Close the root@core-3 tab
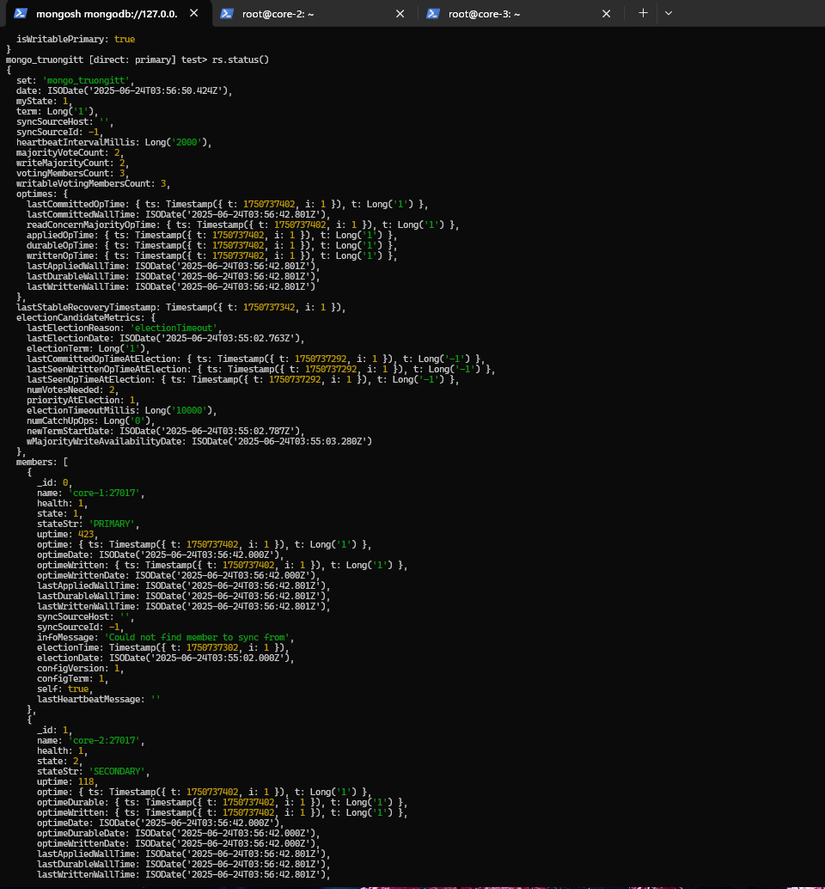The width and height of the screenshot is (825, 889). coord(606,13)
